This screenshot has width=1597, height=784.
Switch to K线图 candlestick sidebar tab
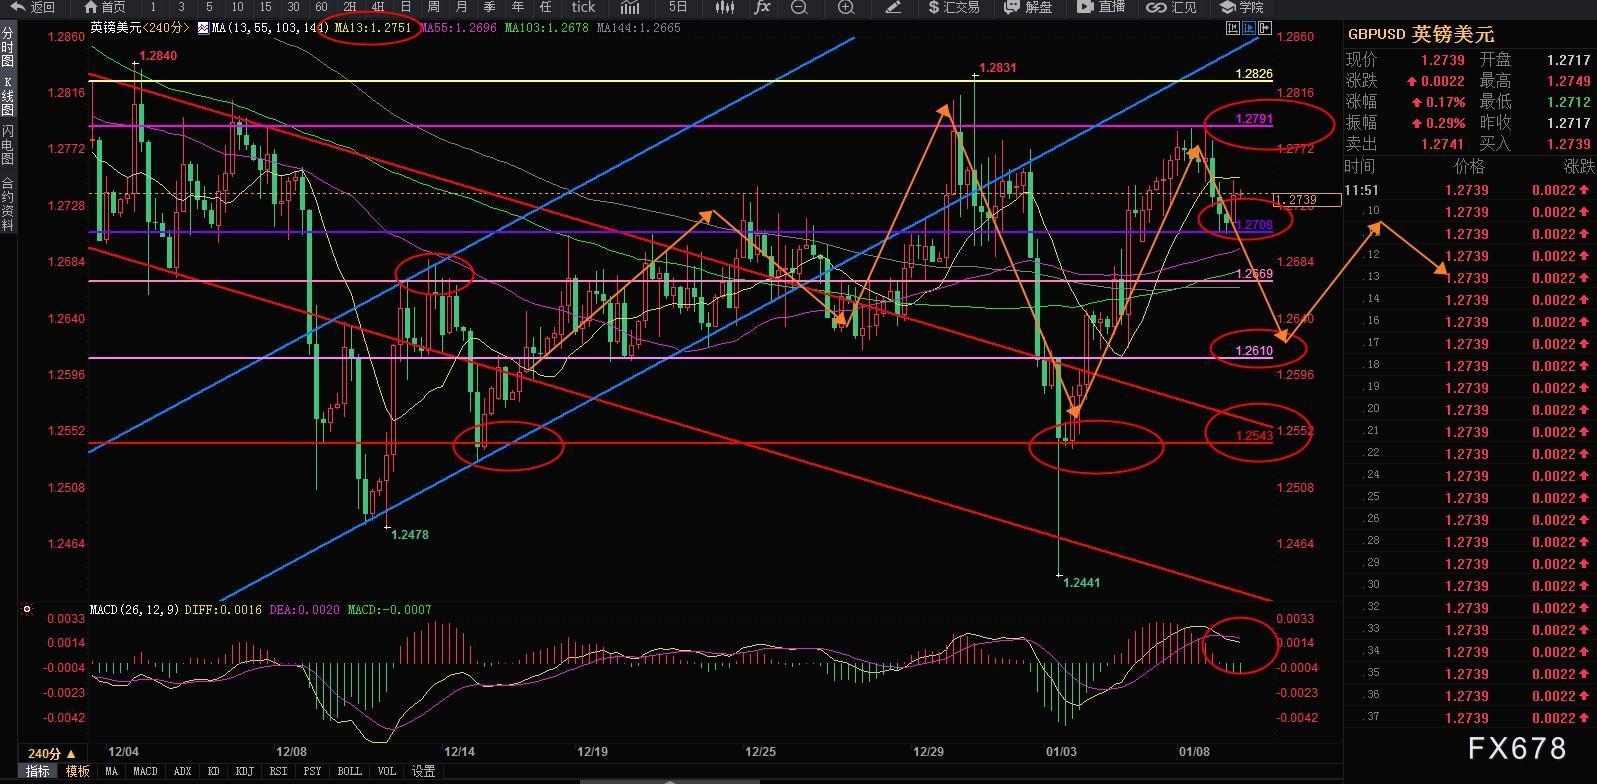click(7, 96)
